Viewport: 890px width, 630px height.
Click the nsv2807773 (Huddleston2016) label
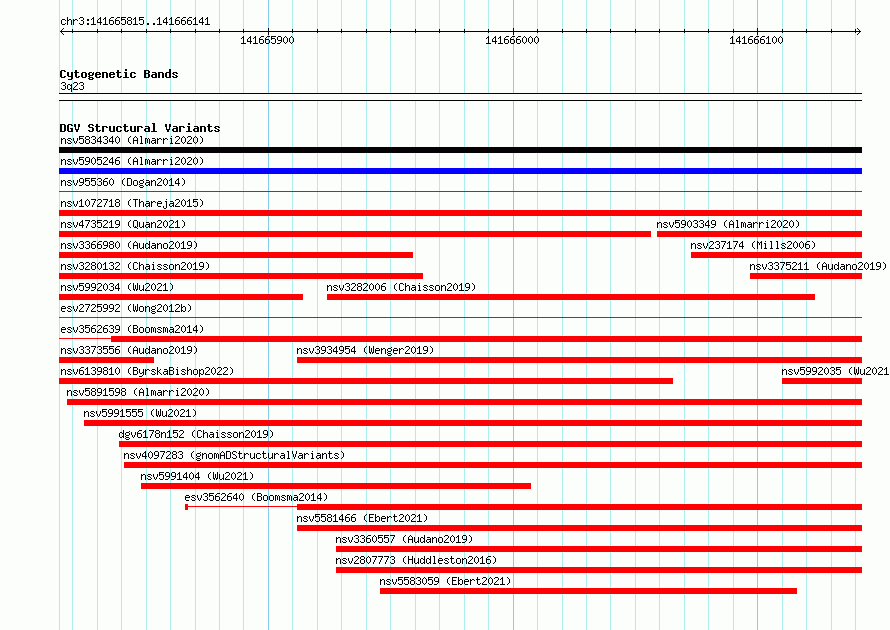[x=416, y=560]
